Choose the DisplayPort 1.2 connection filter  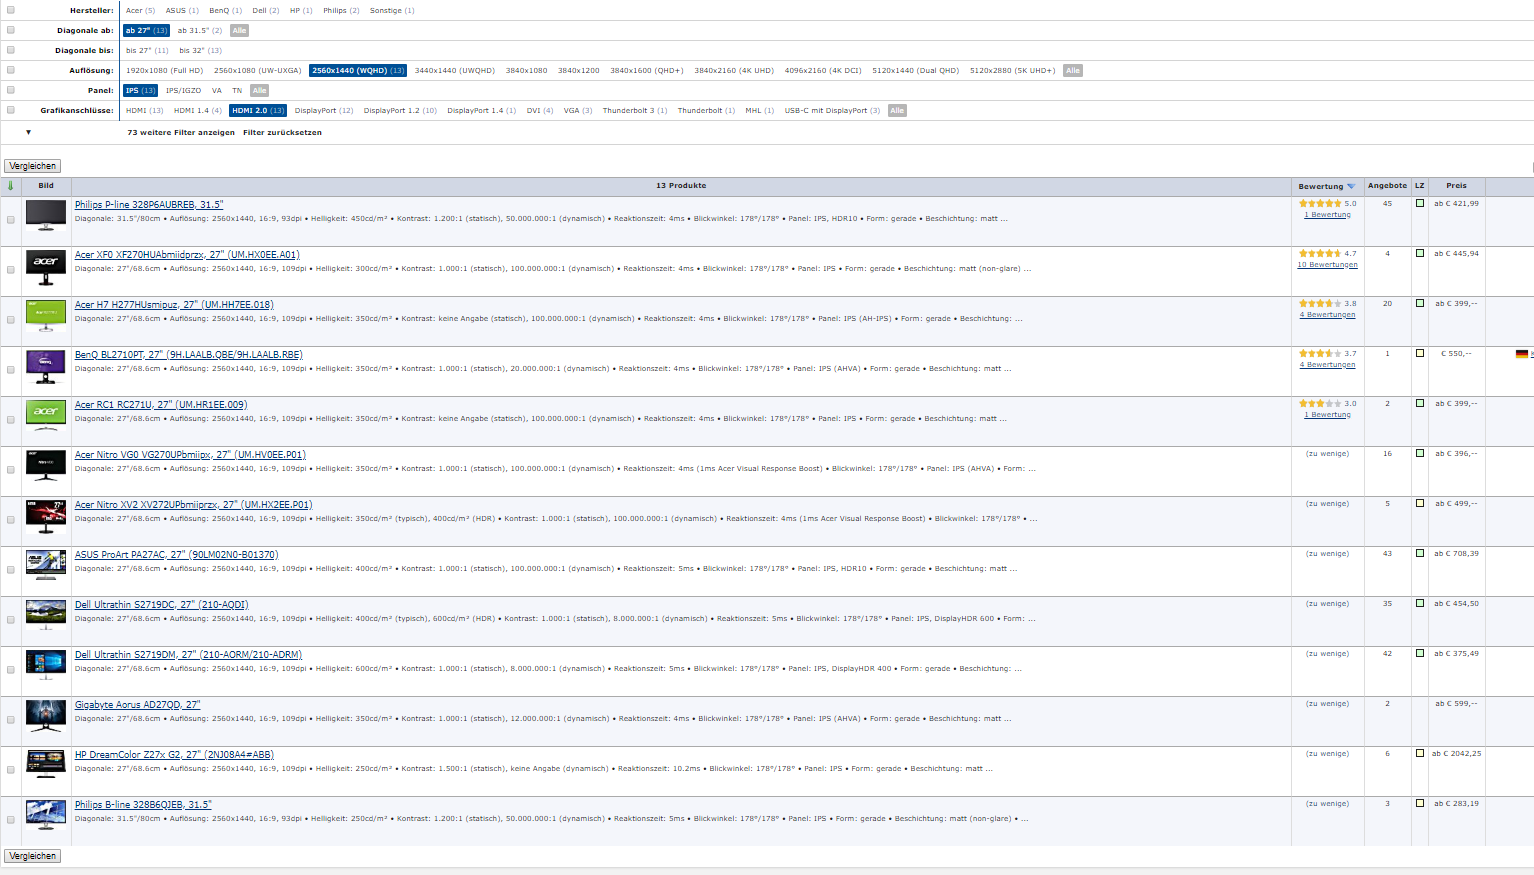(400, 111)
